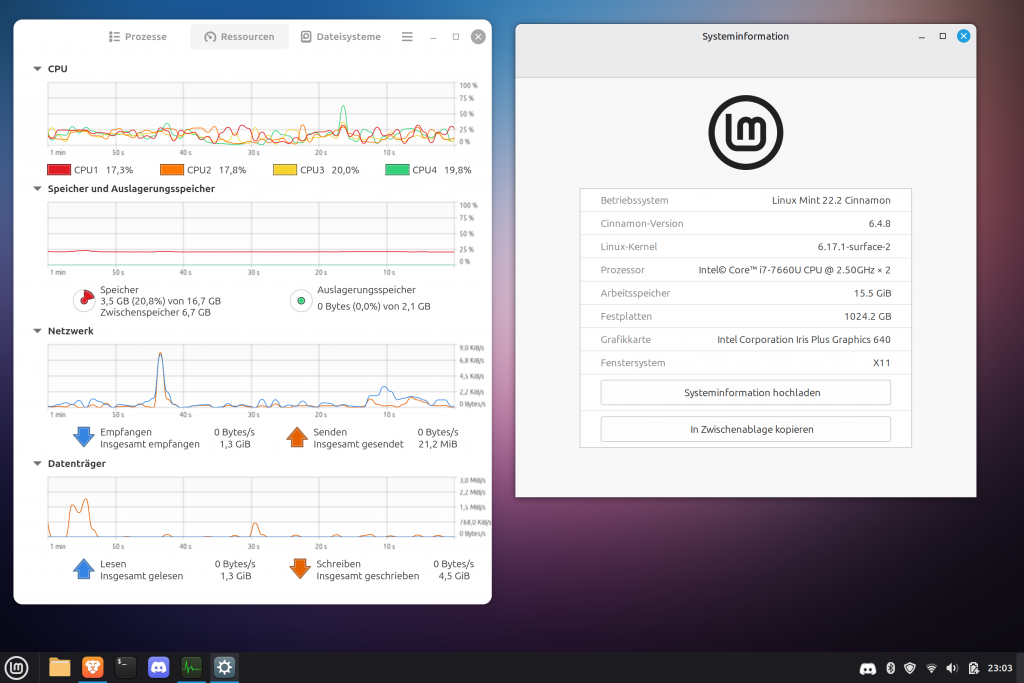
Task: Switch to the Dateisysteme tab
Action: click(x=340, y=37)
